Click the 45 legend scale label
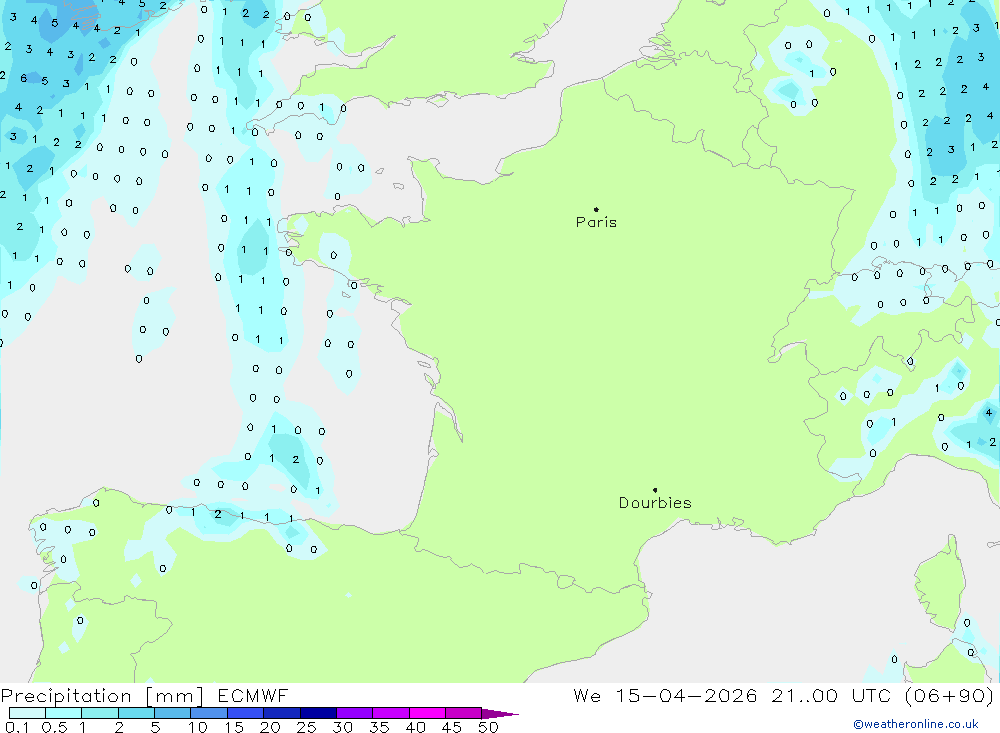The image size is (1000, 733). [x=452, y=727]
